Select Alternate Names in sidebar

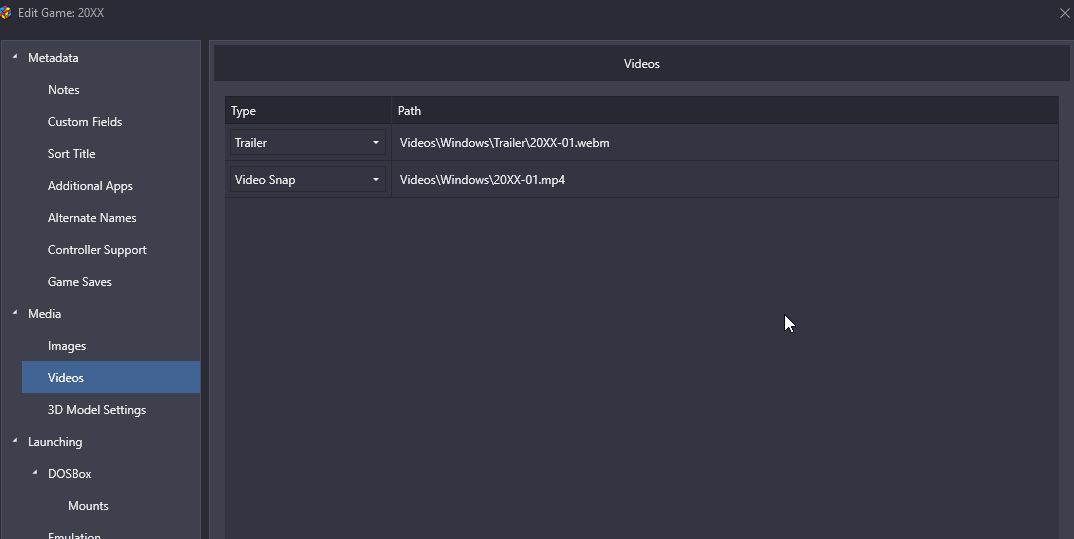(92, 218)
